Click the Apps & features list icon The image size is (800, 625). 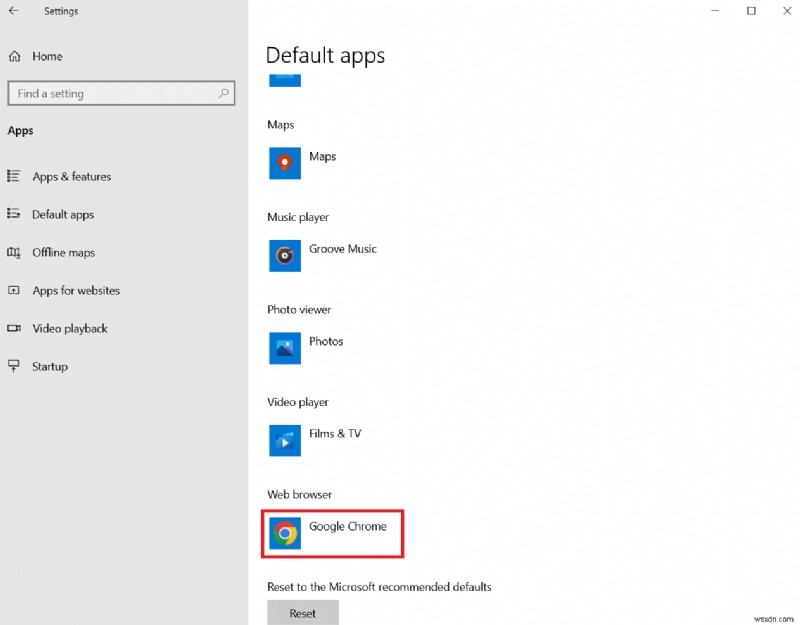[14, 176]
